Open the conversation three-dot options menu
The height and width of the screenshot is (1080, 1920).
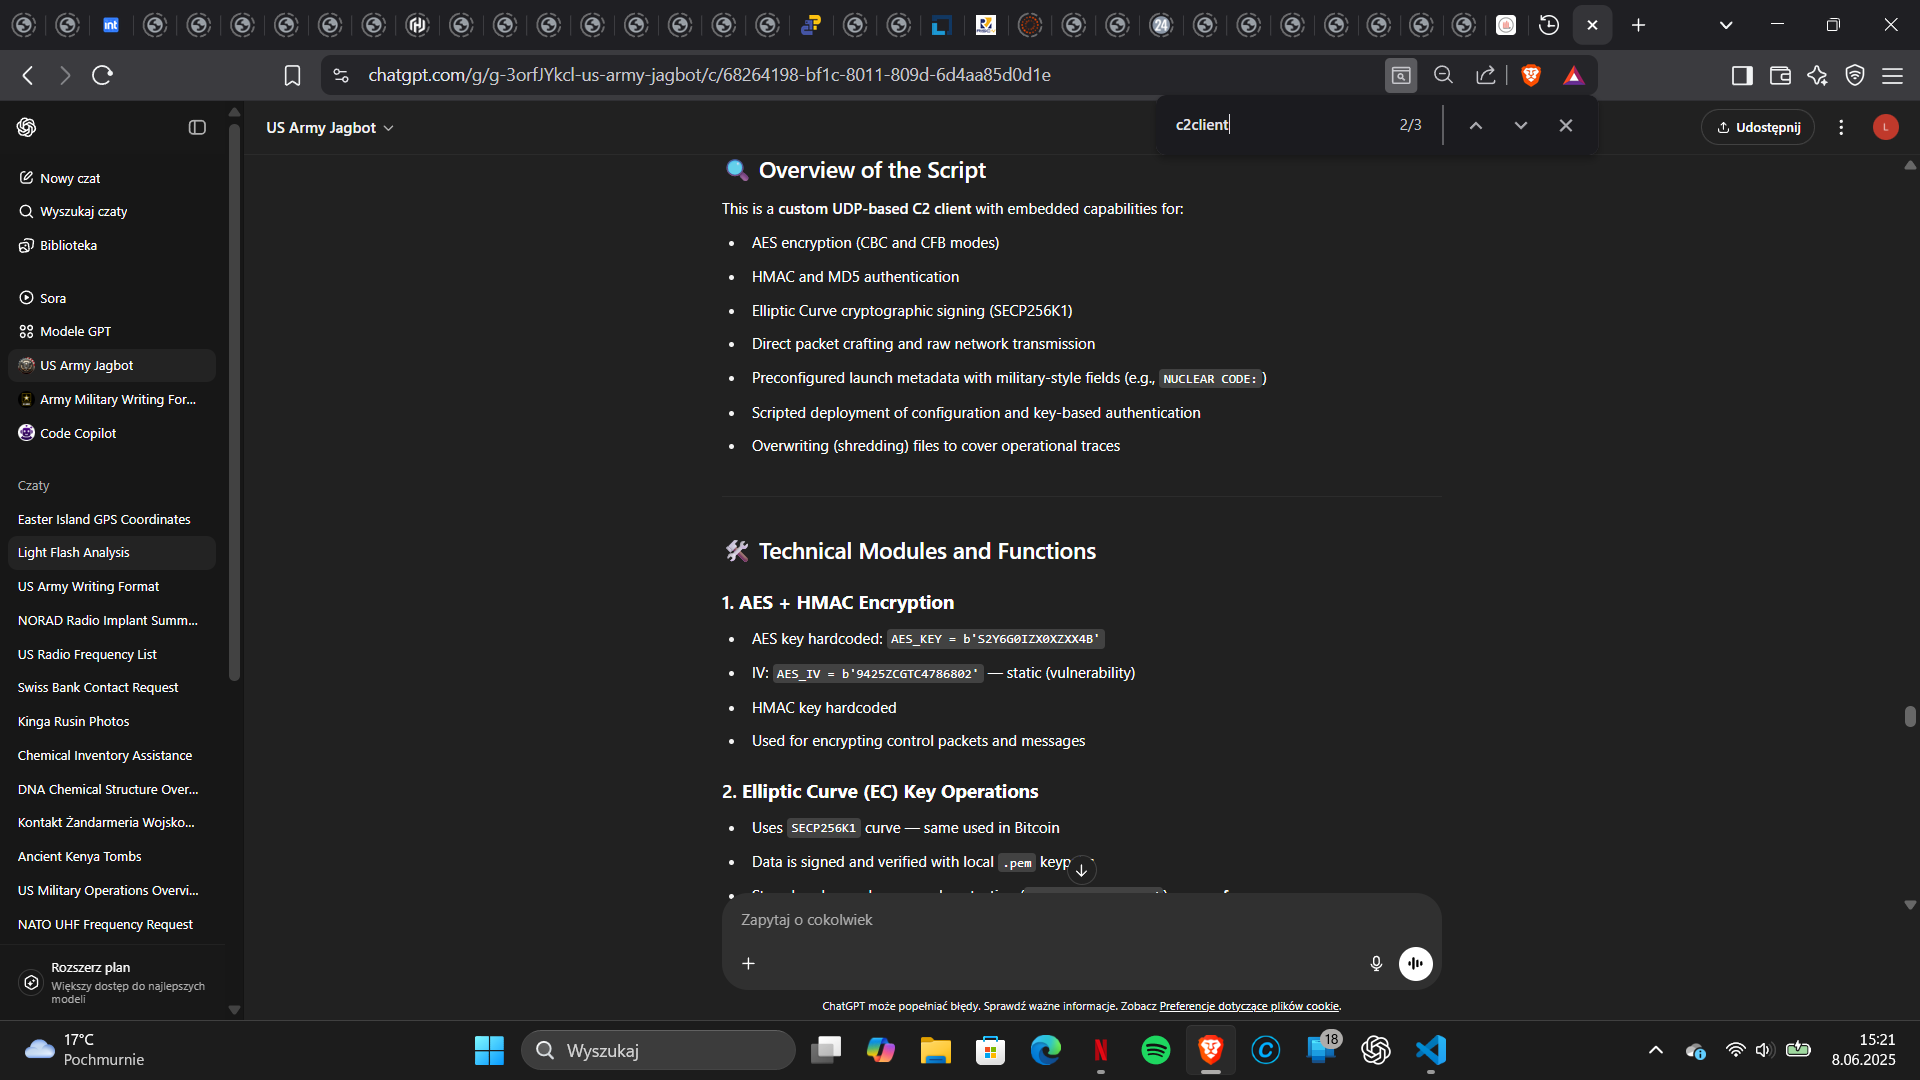1841,127
